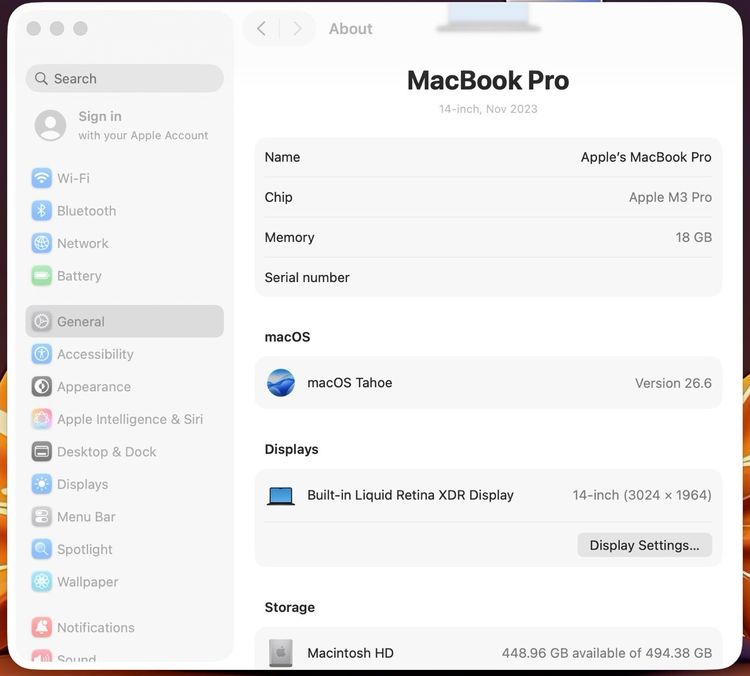750x676 pixels.
Task: Click the memory value 18 GB
Action: pyautogui.click(x=694, y=237)
